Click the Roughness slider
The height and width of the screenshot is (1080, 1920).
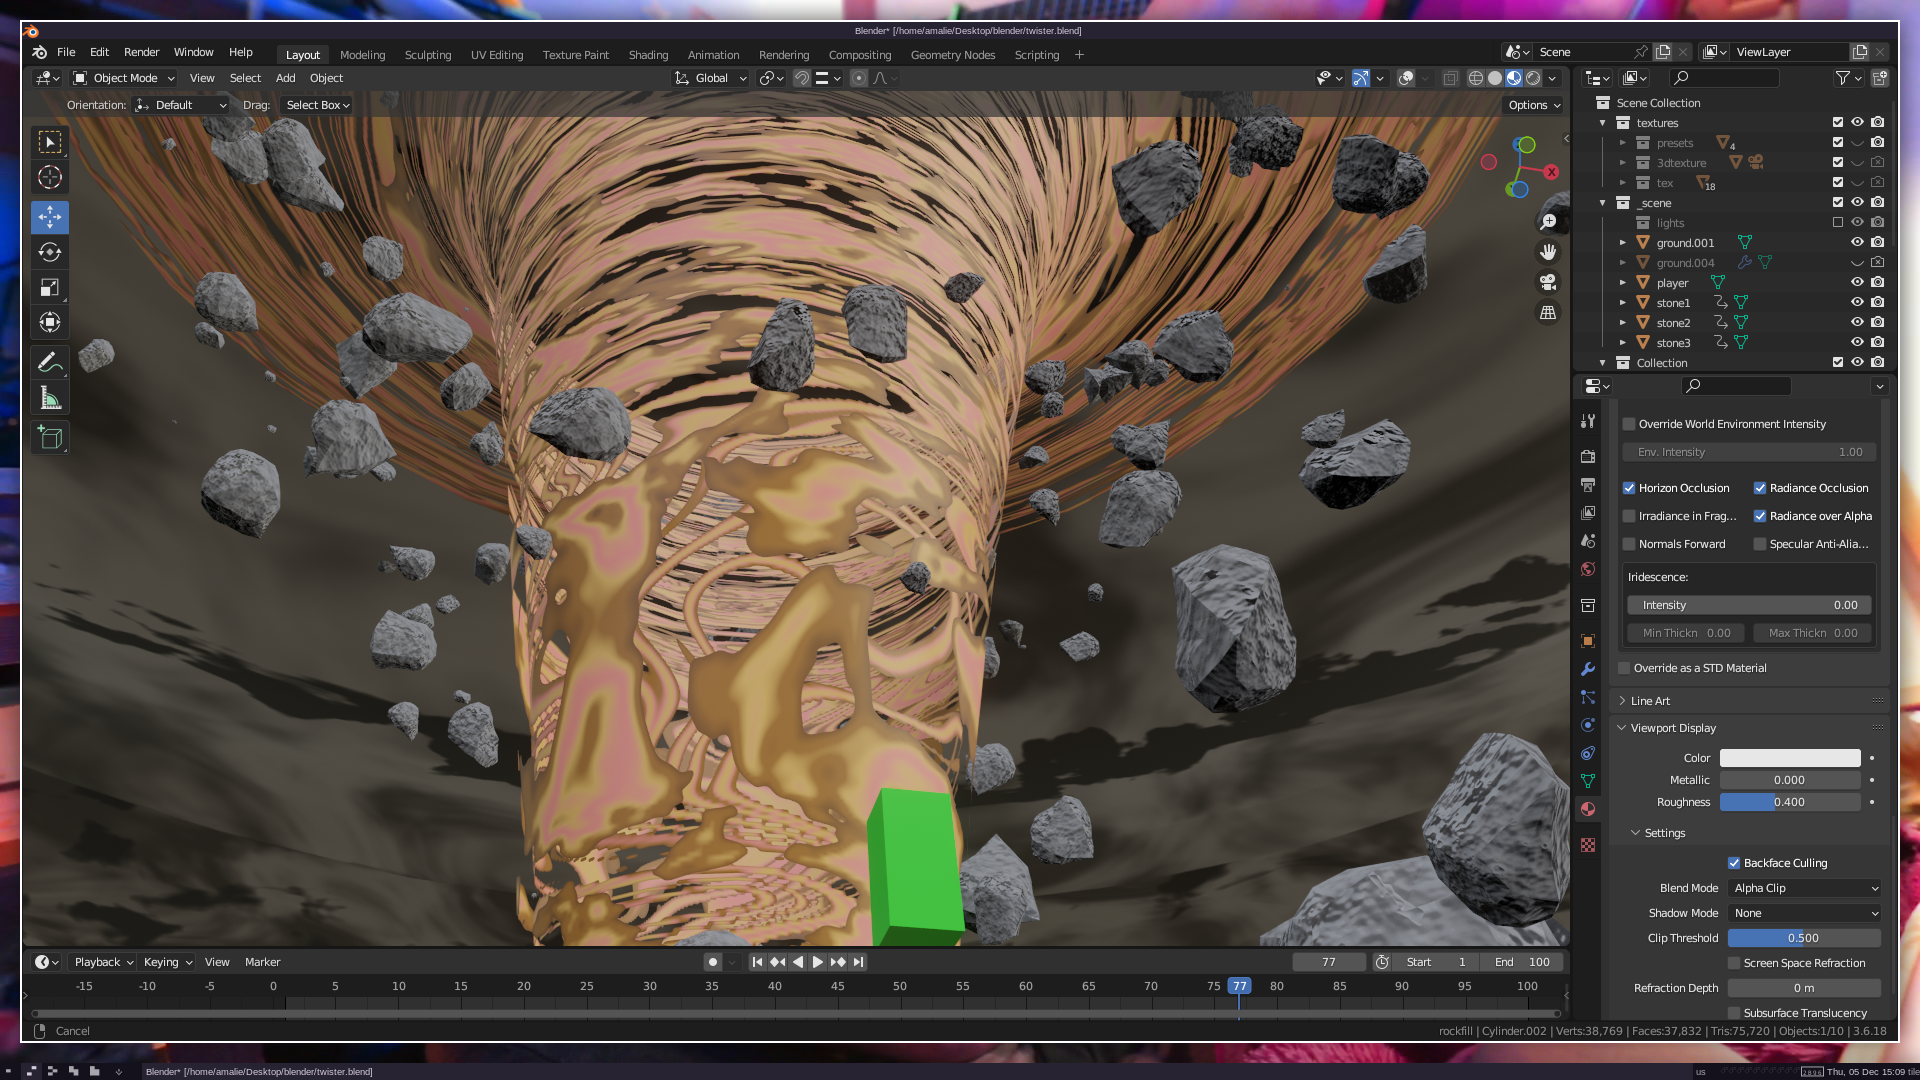click(1789, 802)
